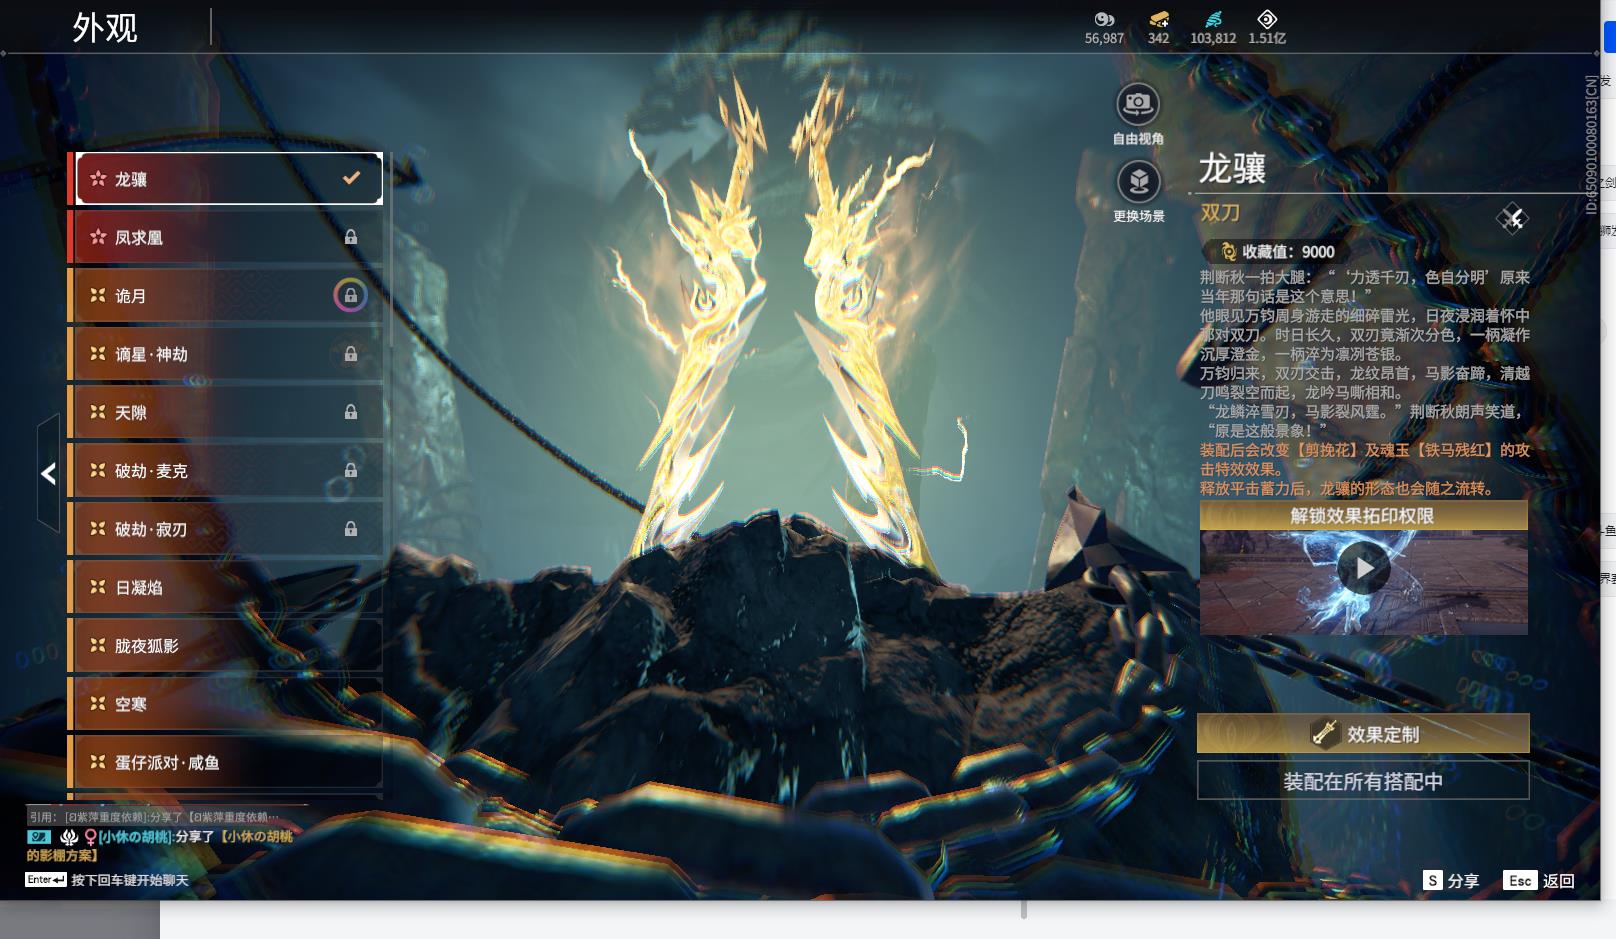The width and height of the screenshot is (1616, 939).
Task: Click the lock icon on 凤求凰 skin
Action: pyautogui.click(x=351, y=237)
